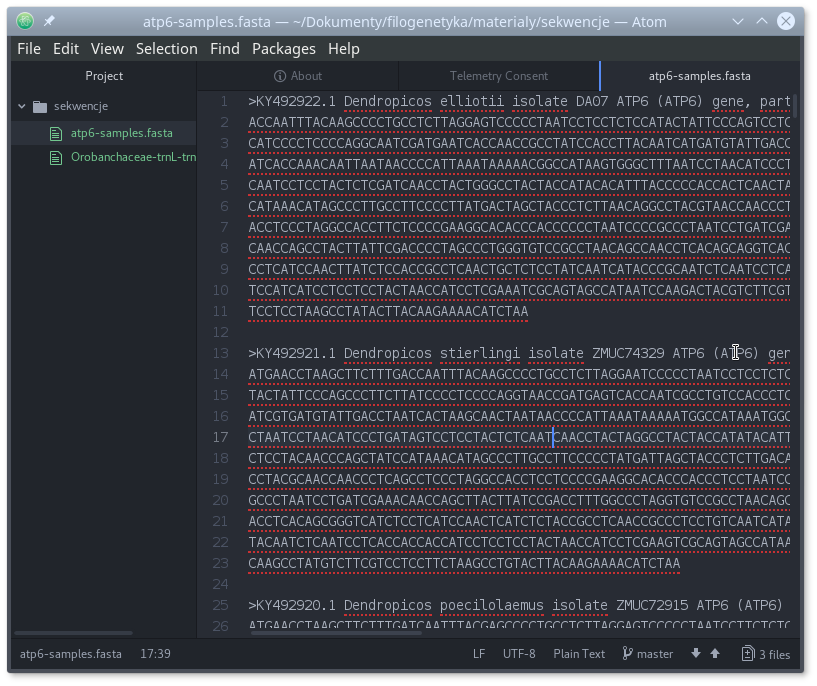The width and height of the screenshot is (817, 686).
Task: Open the Packages menu
Action: coord(283,48)
